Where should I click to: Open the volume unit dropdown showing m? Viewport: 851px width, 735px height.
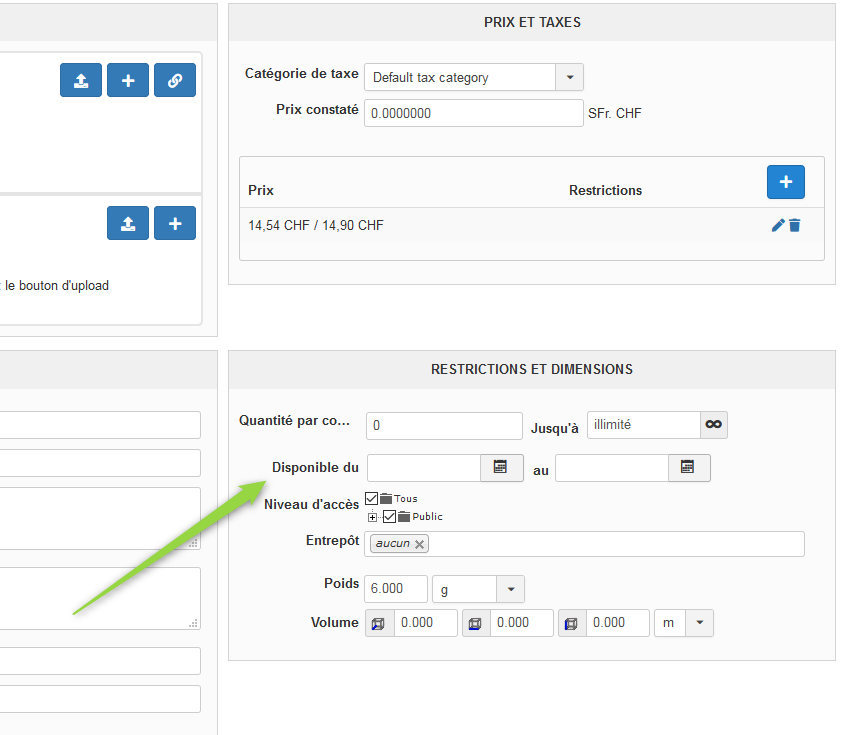700,623
